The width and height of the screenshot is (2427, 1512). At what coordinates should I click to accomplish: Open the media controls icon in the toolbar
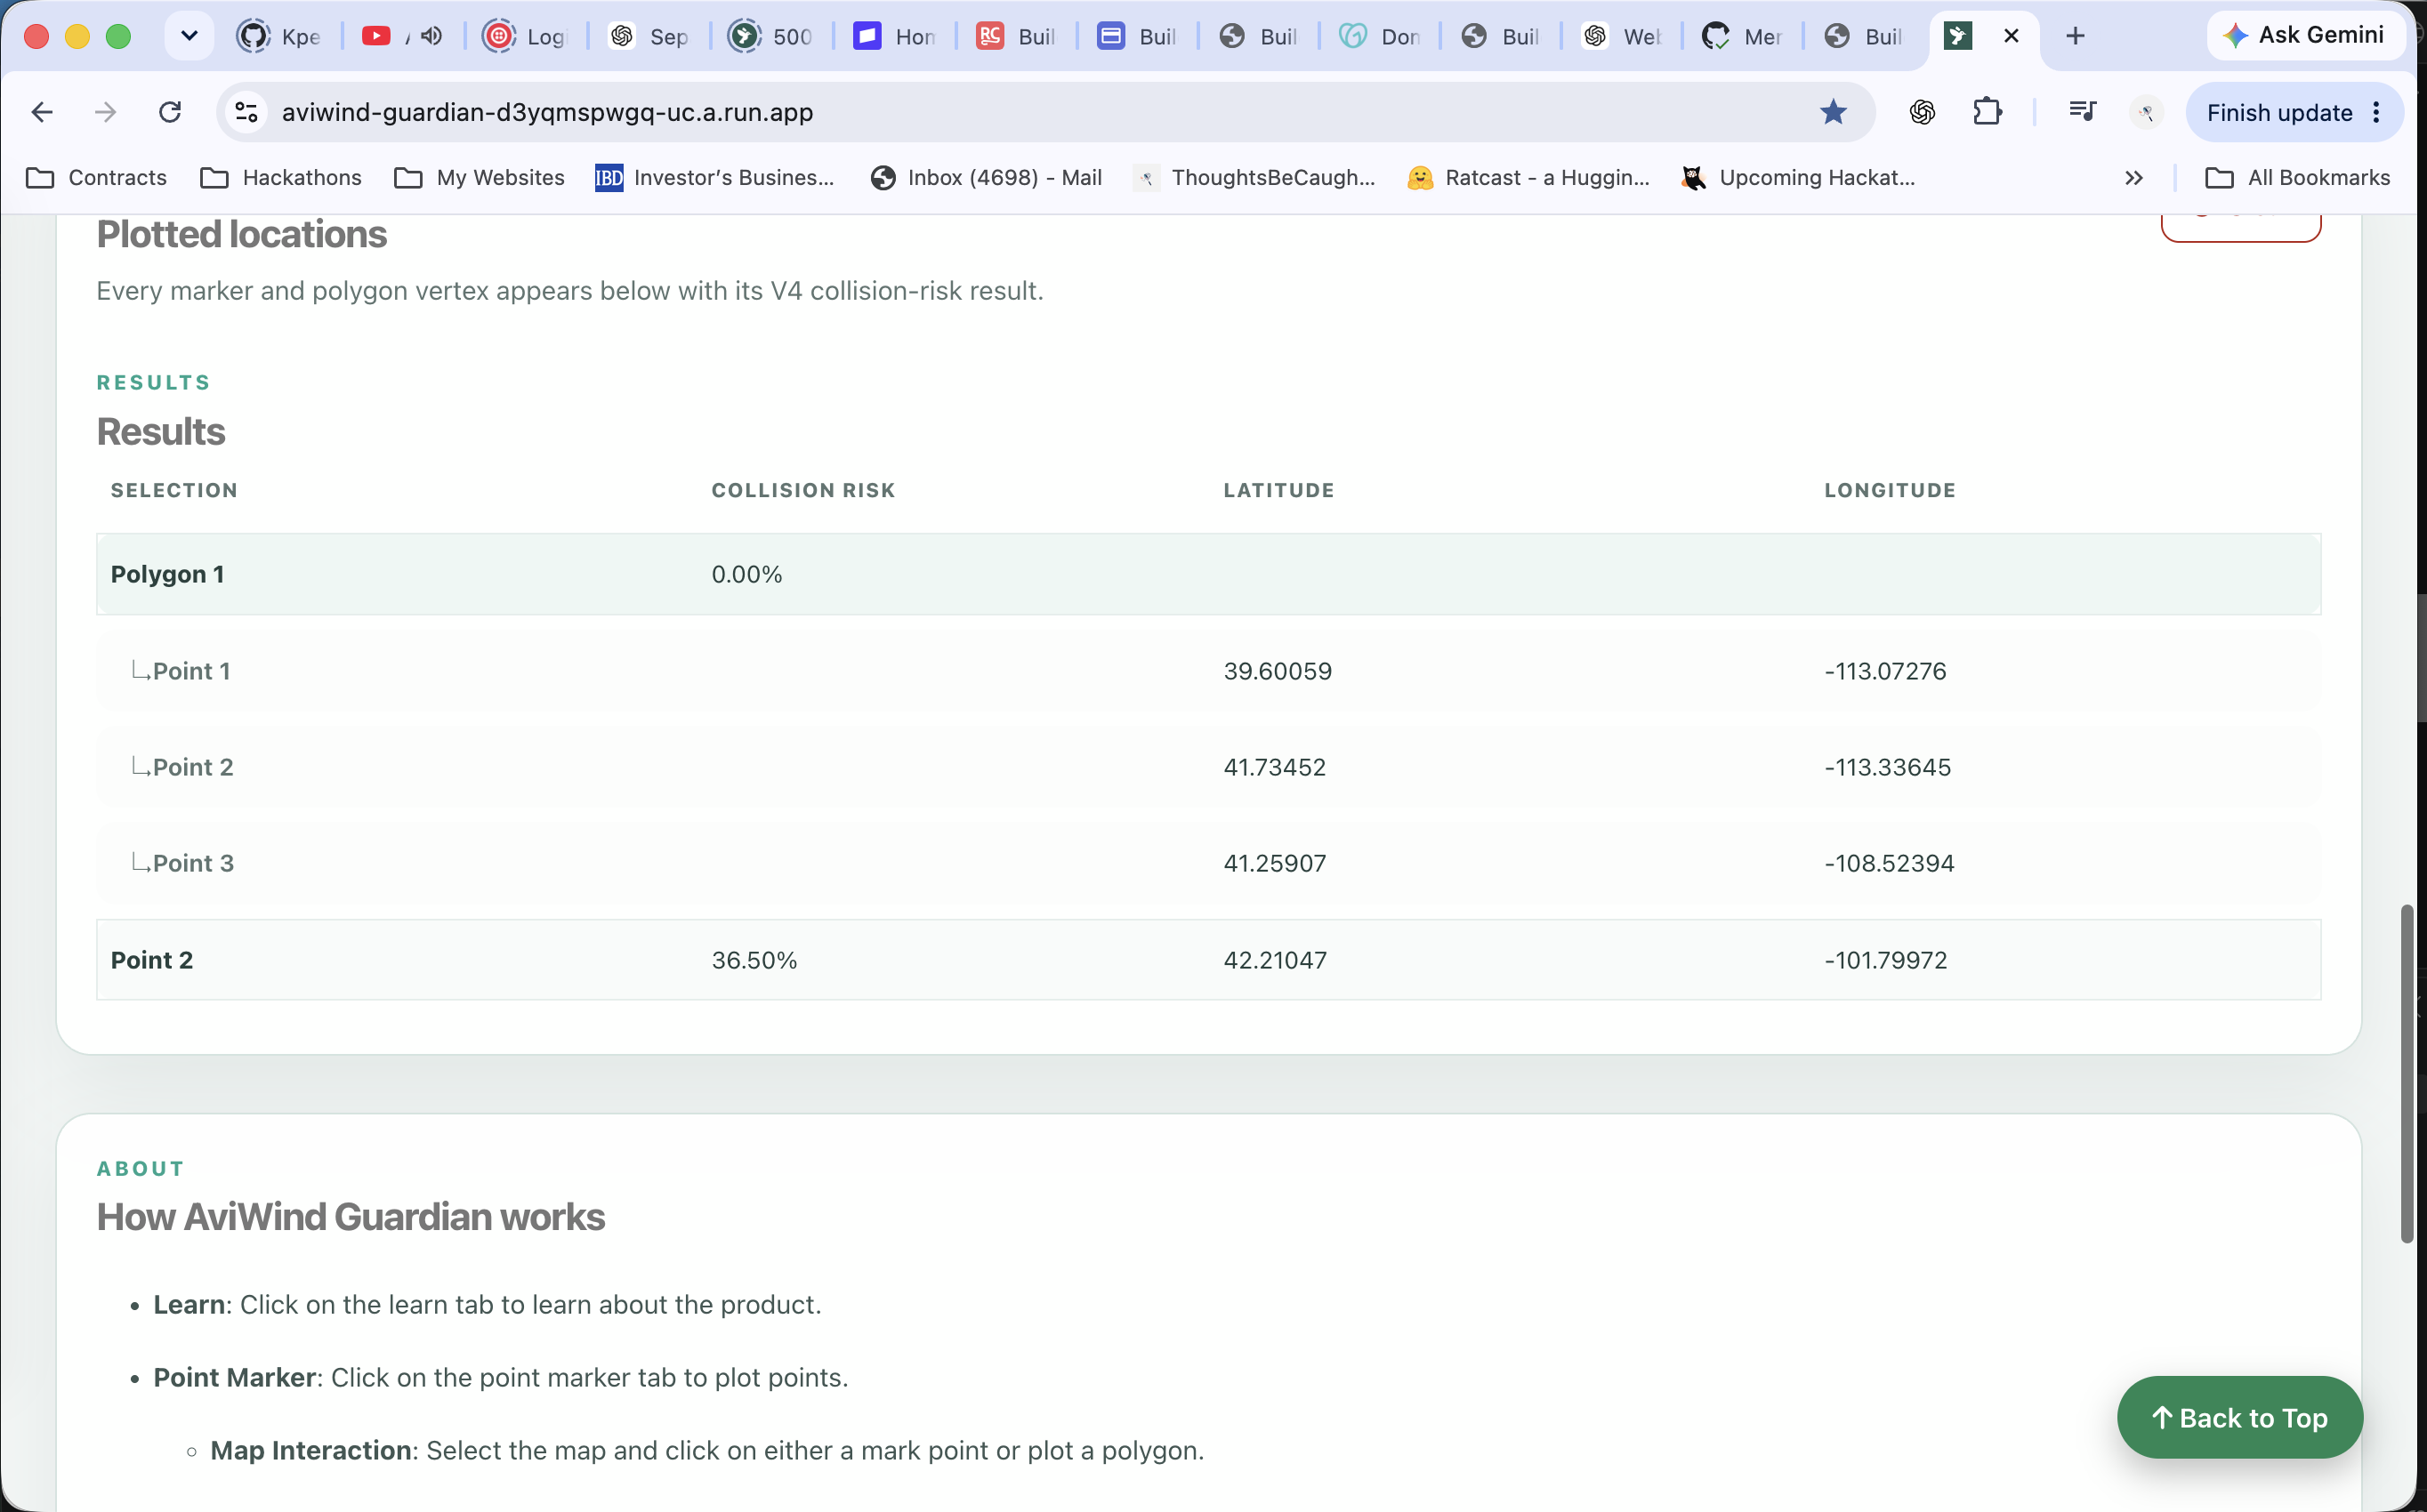(2082, 112)
